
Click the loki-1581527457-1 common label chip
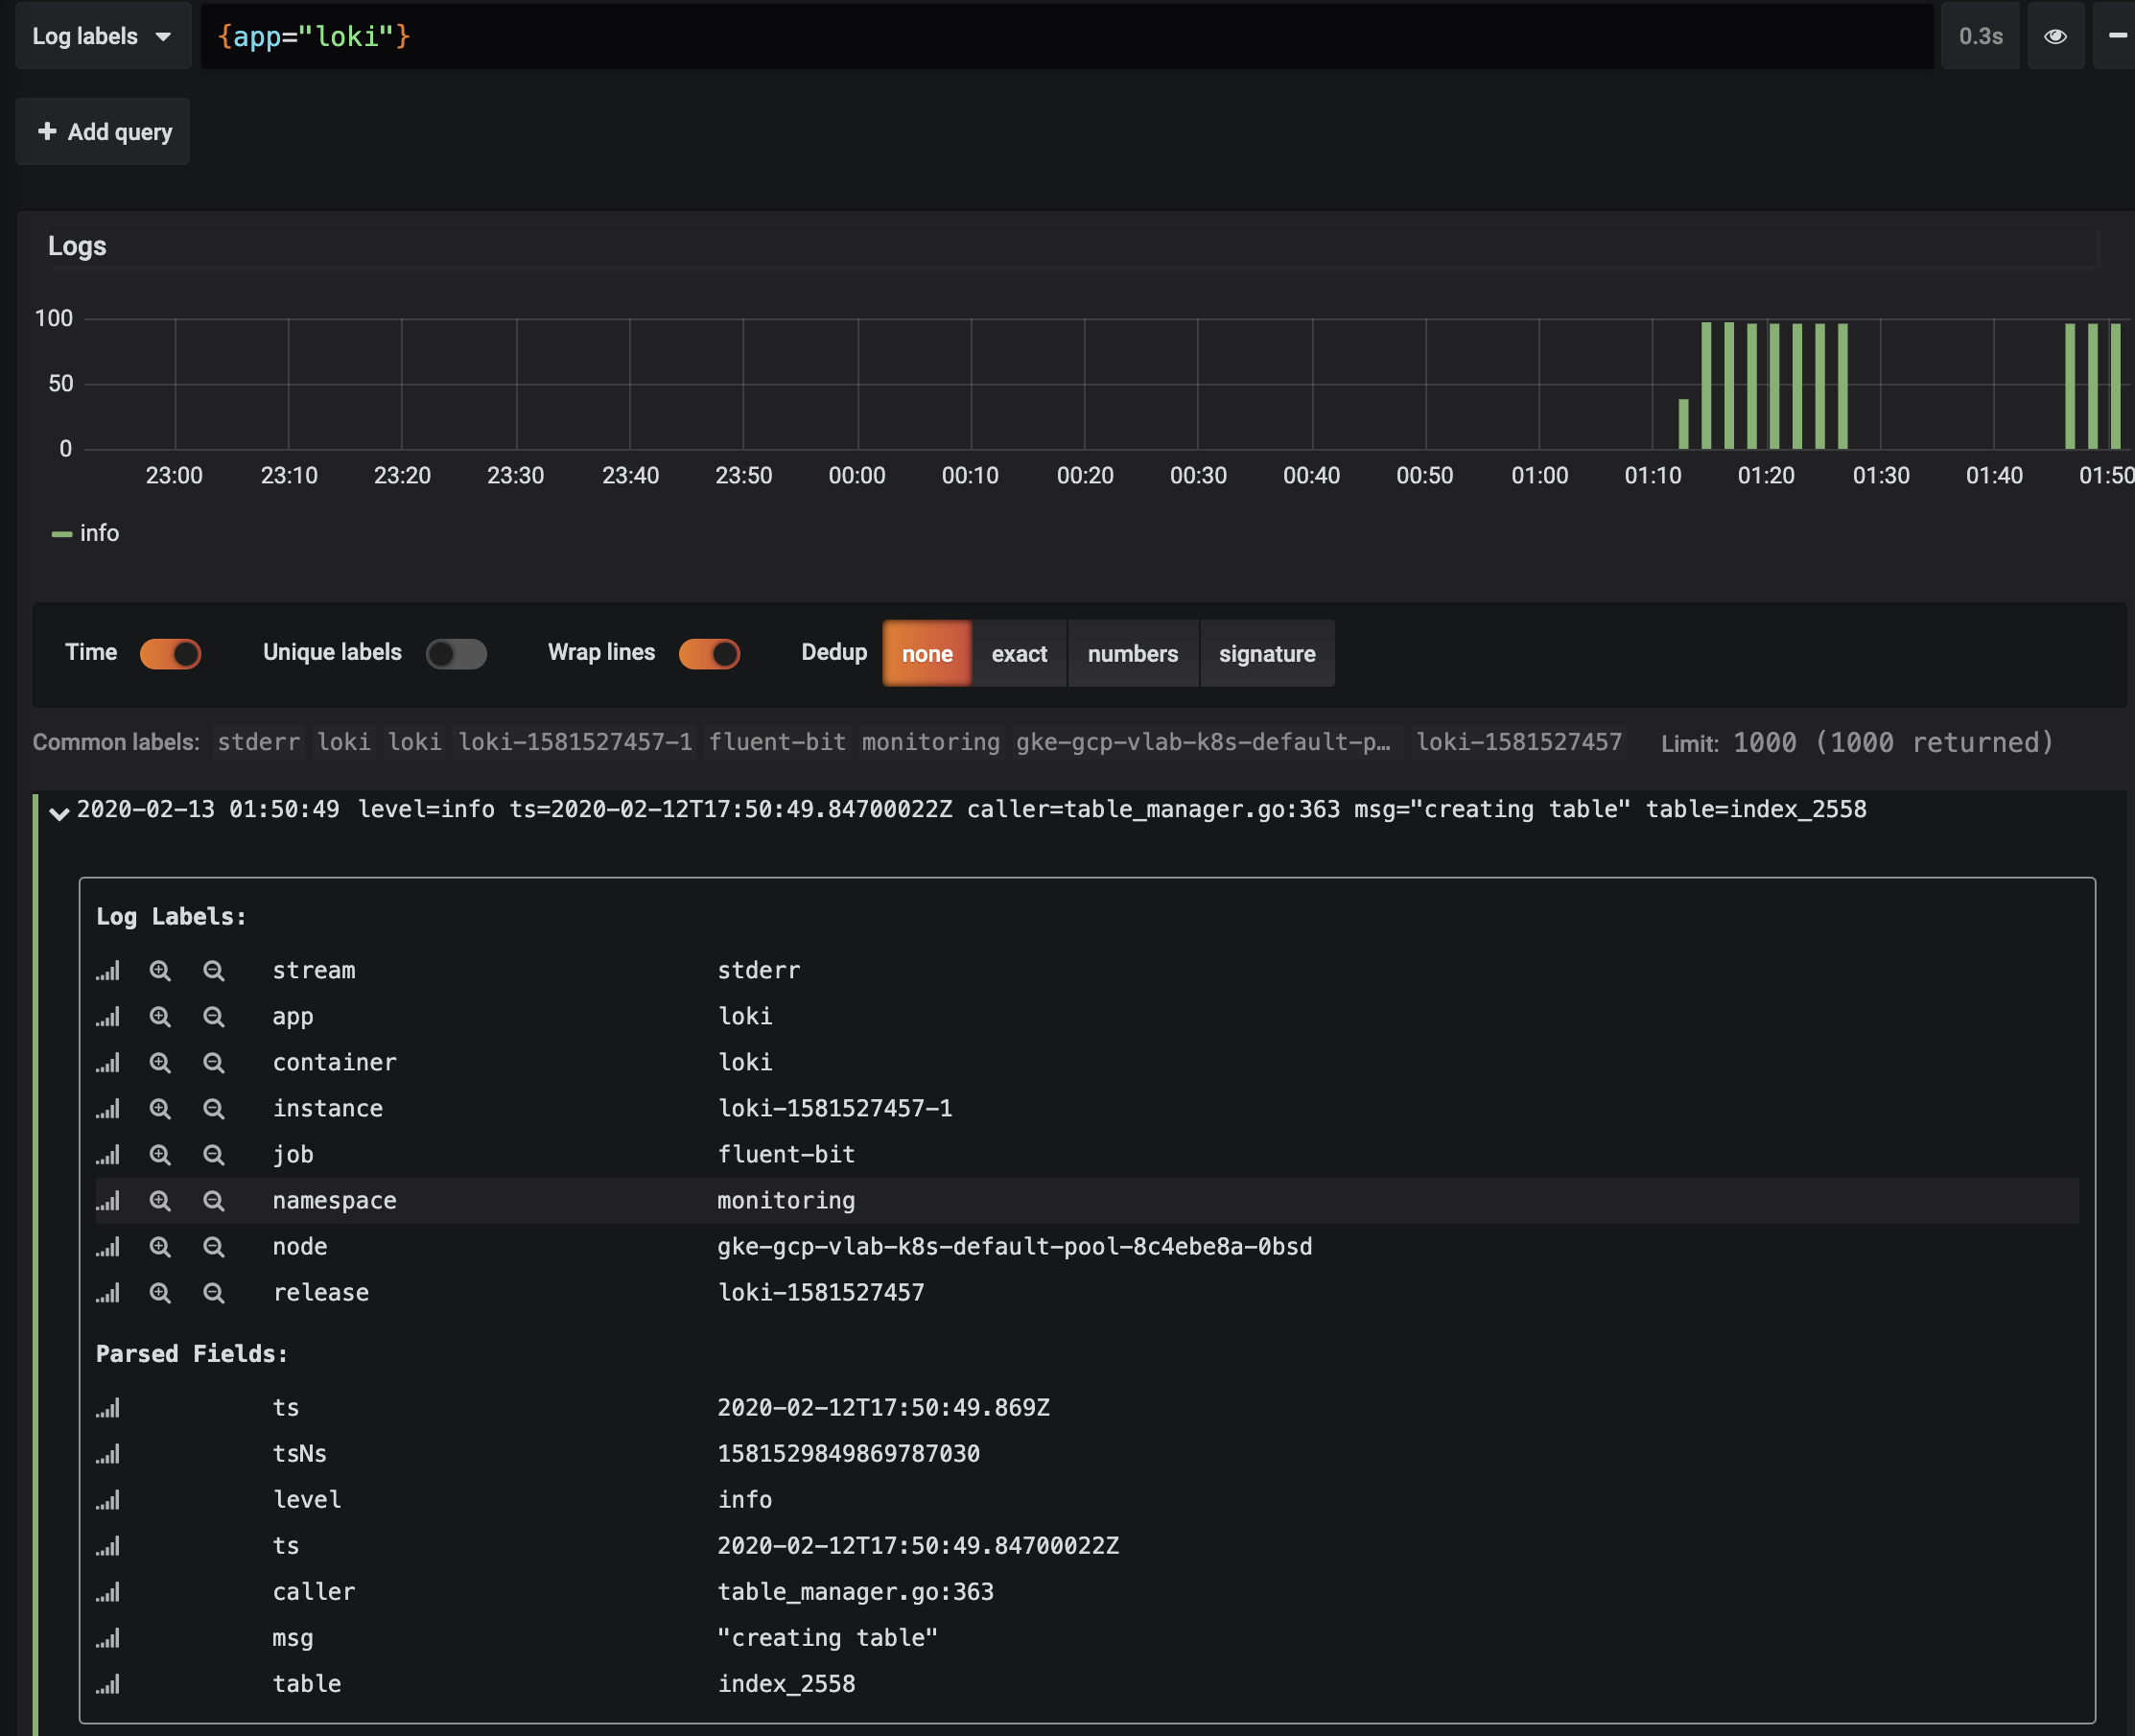(x=575, y=742)
